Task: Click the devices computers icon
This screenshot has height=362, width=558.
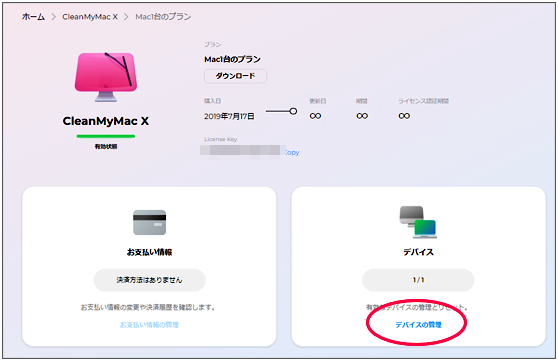Action: pyautogui.click(x=418, y=222)
